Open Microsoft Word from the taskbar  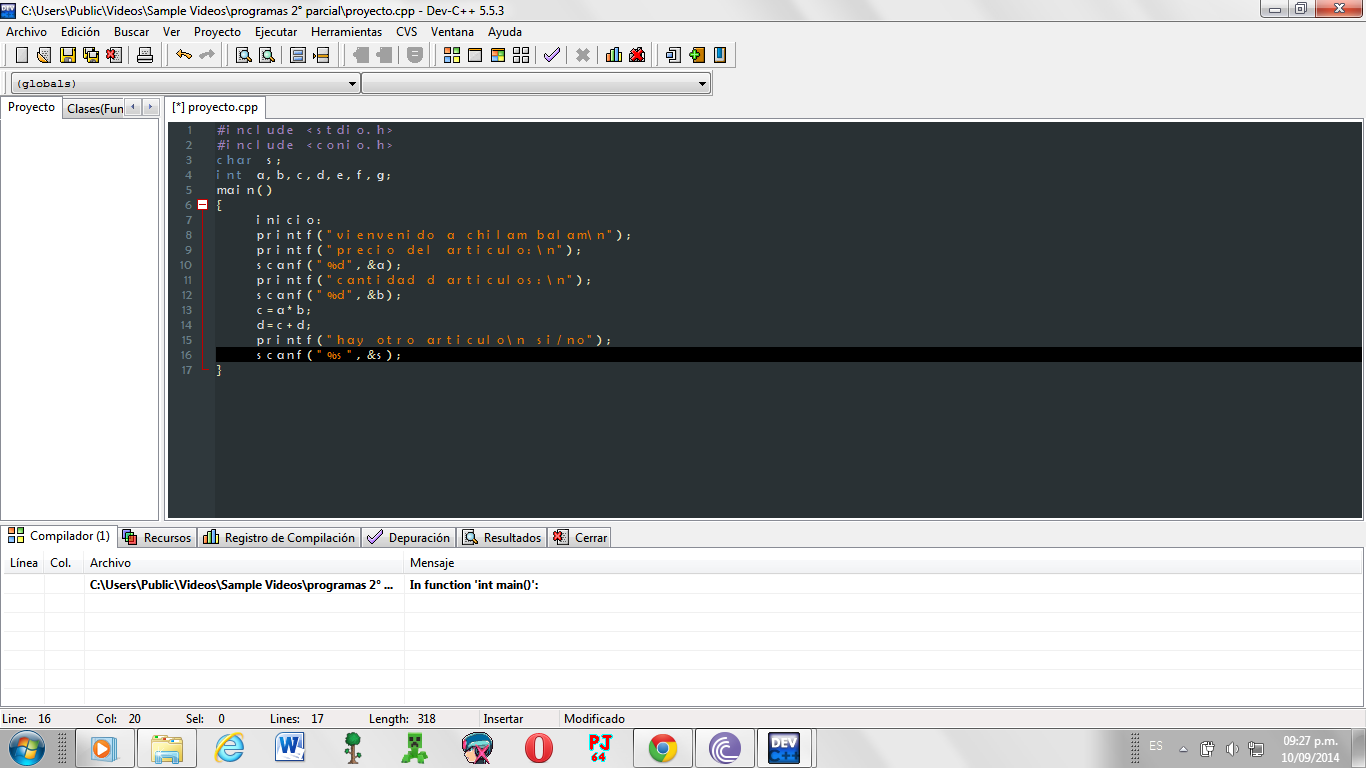[x=291, y=748]
